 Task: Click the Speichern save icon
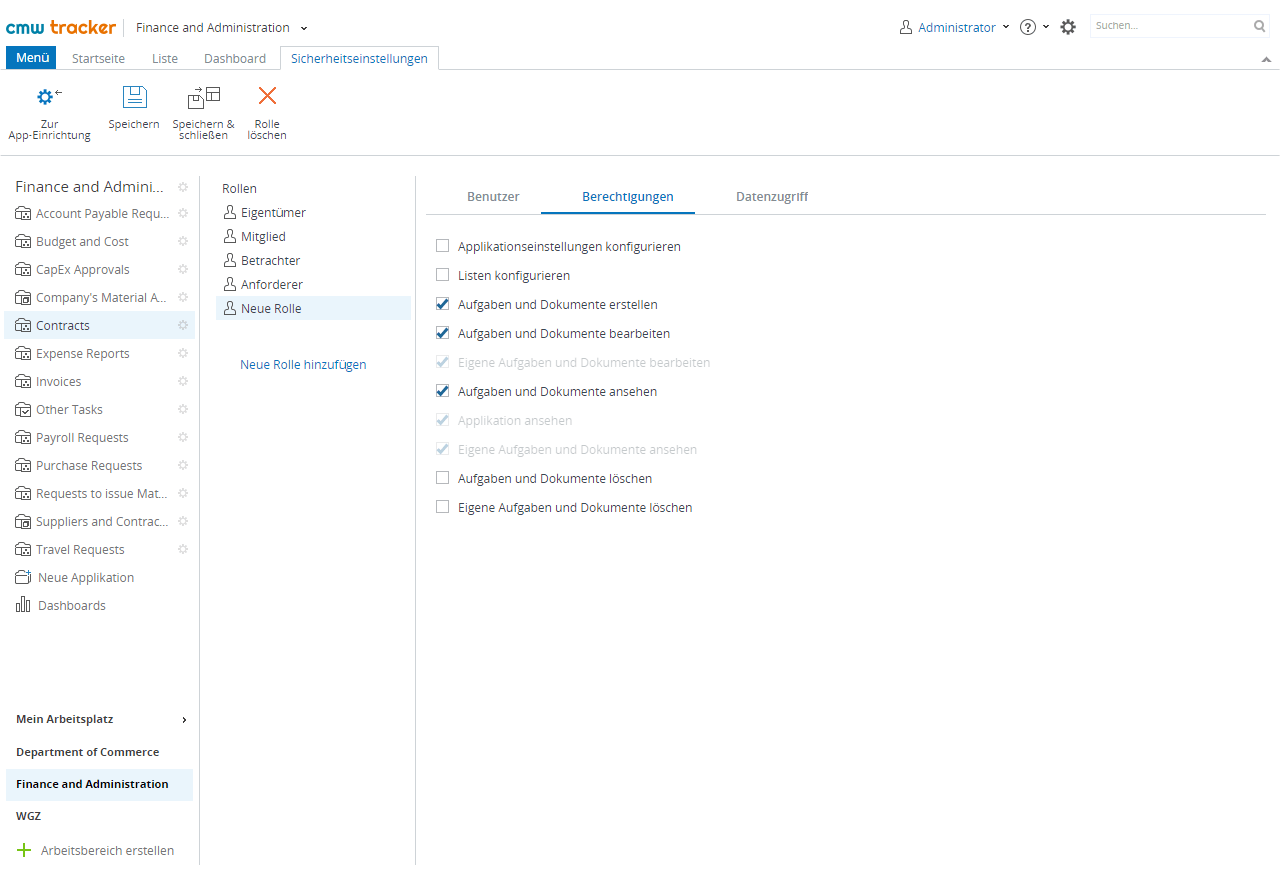pyautogui.click(x=134, y=96)
